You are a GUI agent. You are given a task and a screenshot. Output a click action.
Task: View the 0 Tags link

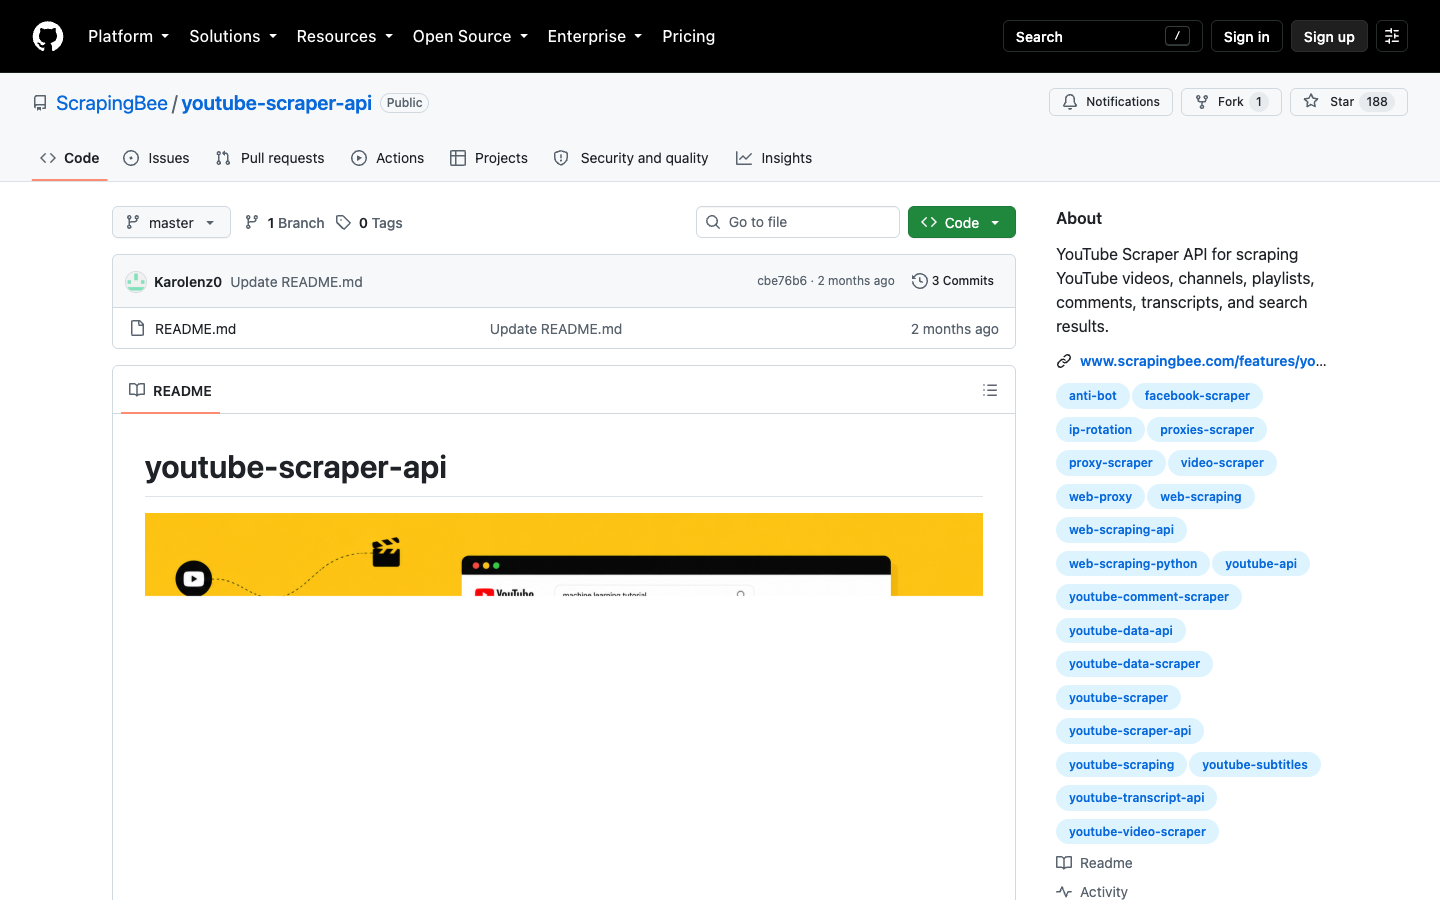tap(369, 223)
